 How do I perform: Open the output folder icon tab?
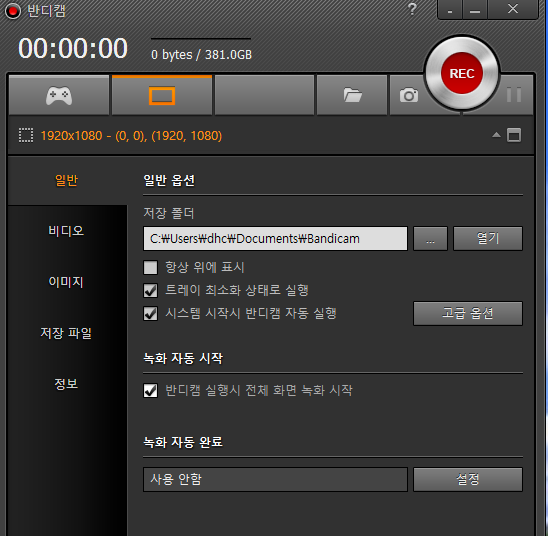point(352,95)
